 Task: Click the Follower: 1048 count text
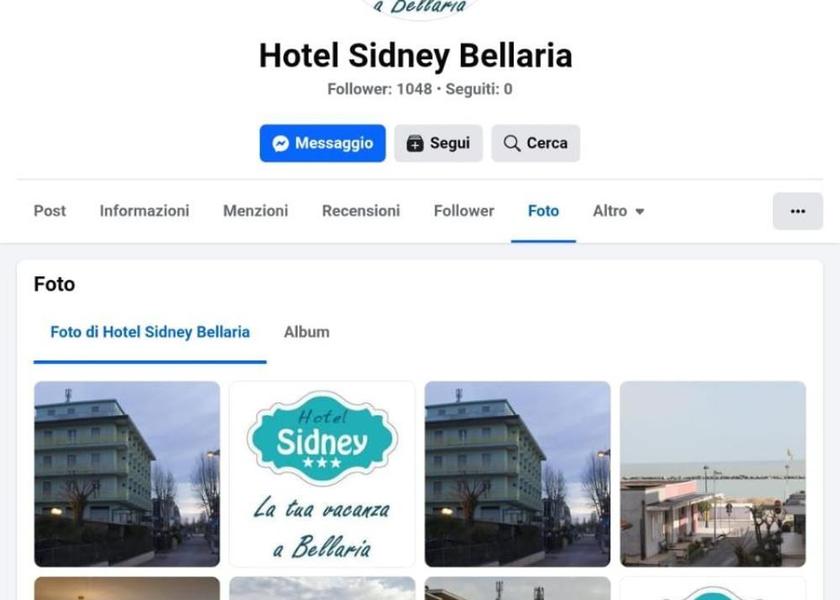click(x=379, y=89)
